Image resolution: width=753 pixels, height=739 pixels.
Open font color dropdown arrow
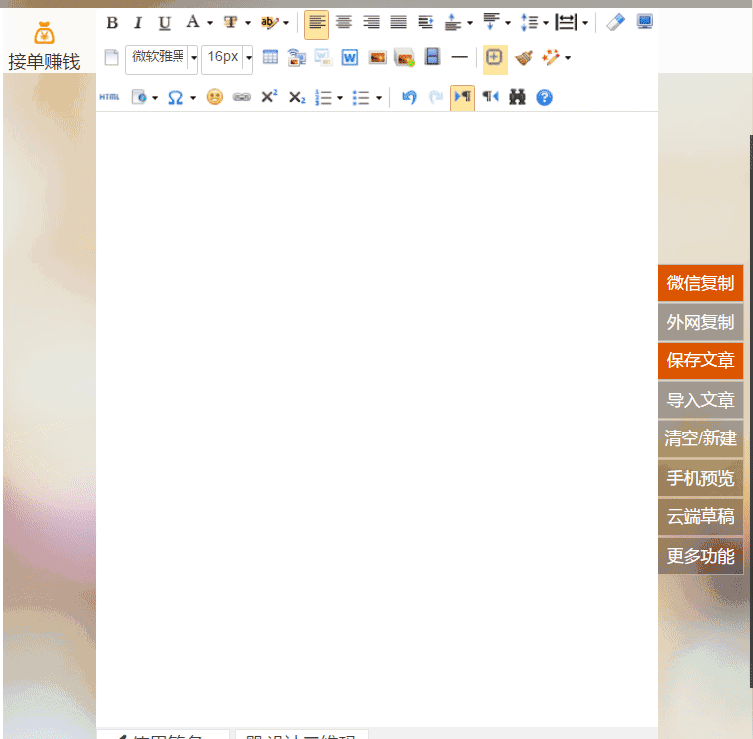(210, 23)
